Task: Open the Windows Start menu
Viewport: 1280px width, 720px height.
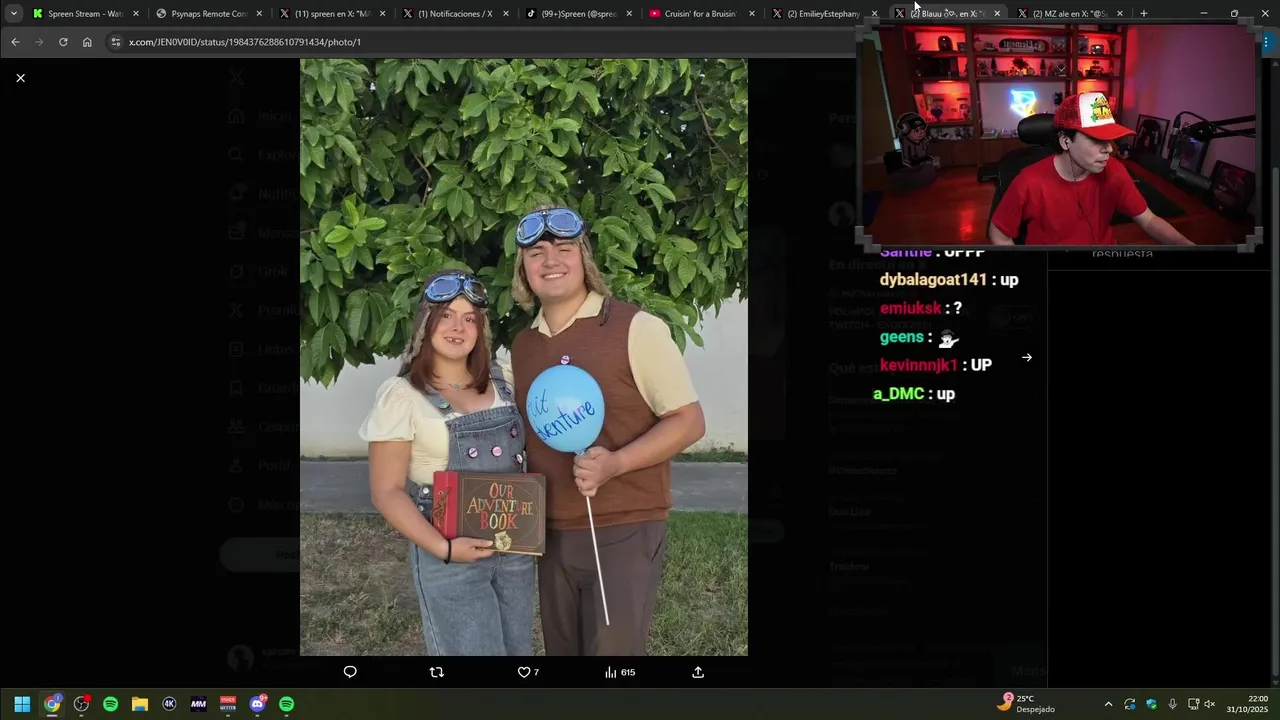Action: pos(22,704)
